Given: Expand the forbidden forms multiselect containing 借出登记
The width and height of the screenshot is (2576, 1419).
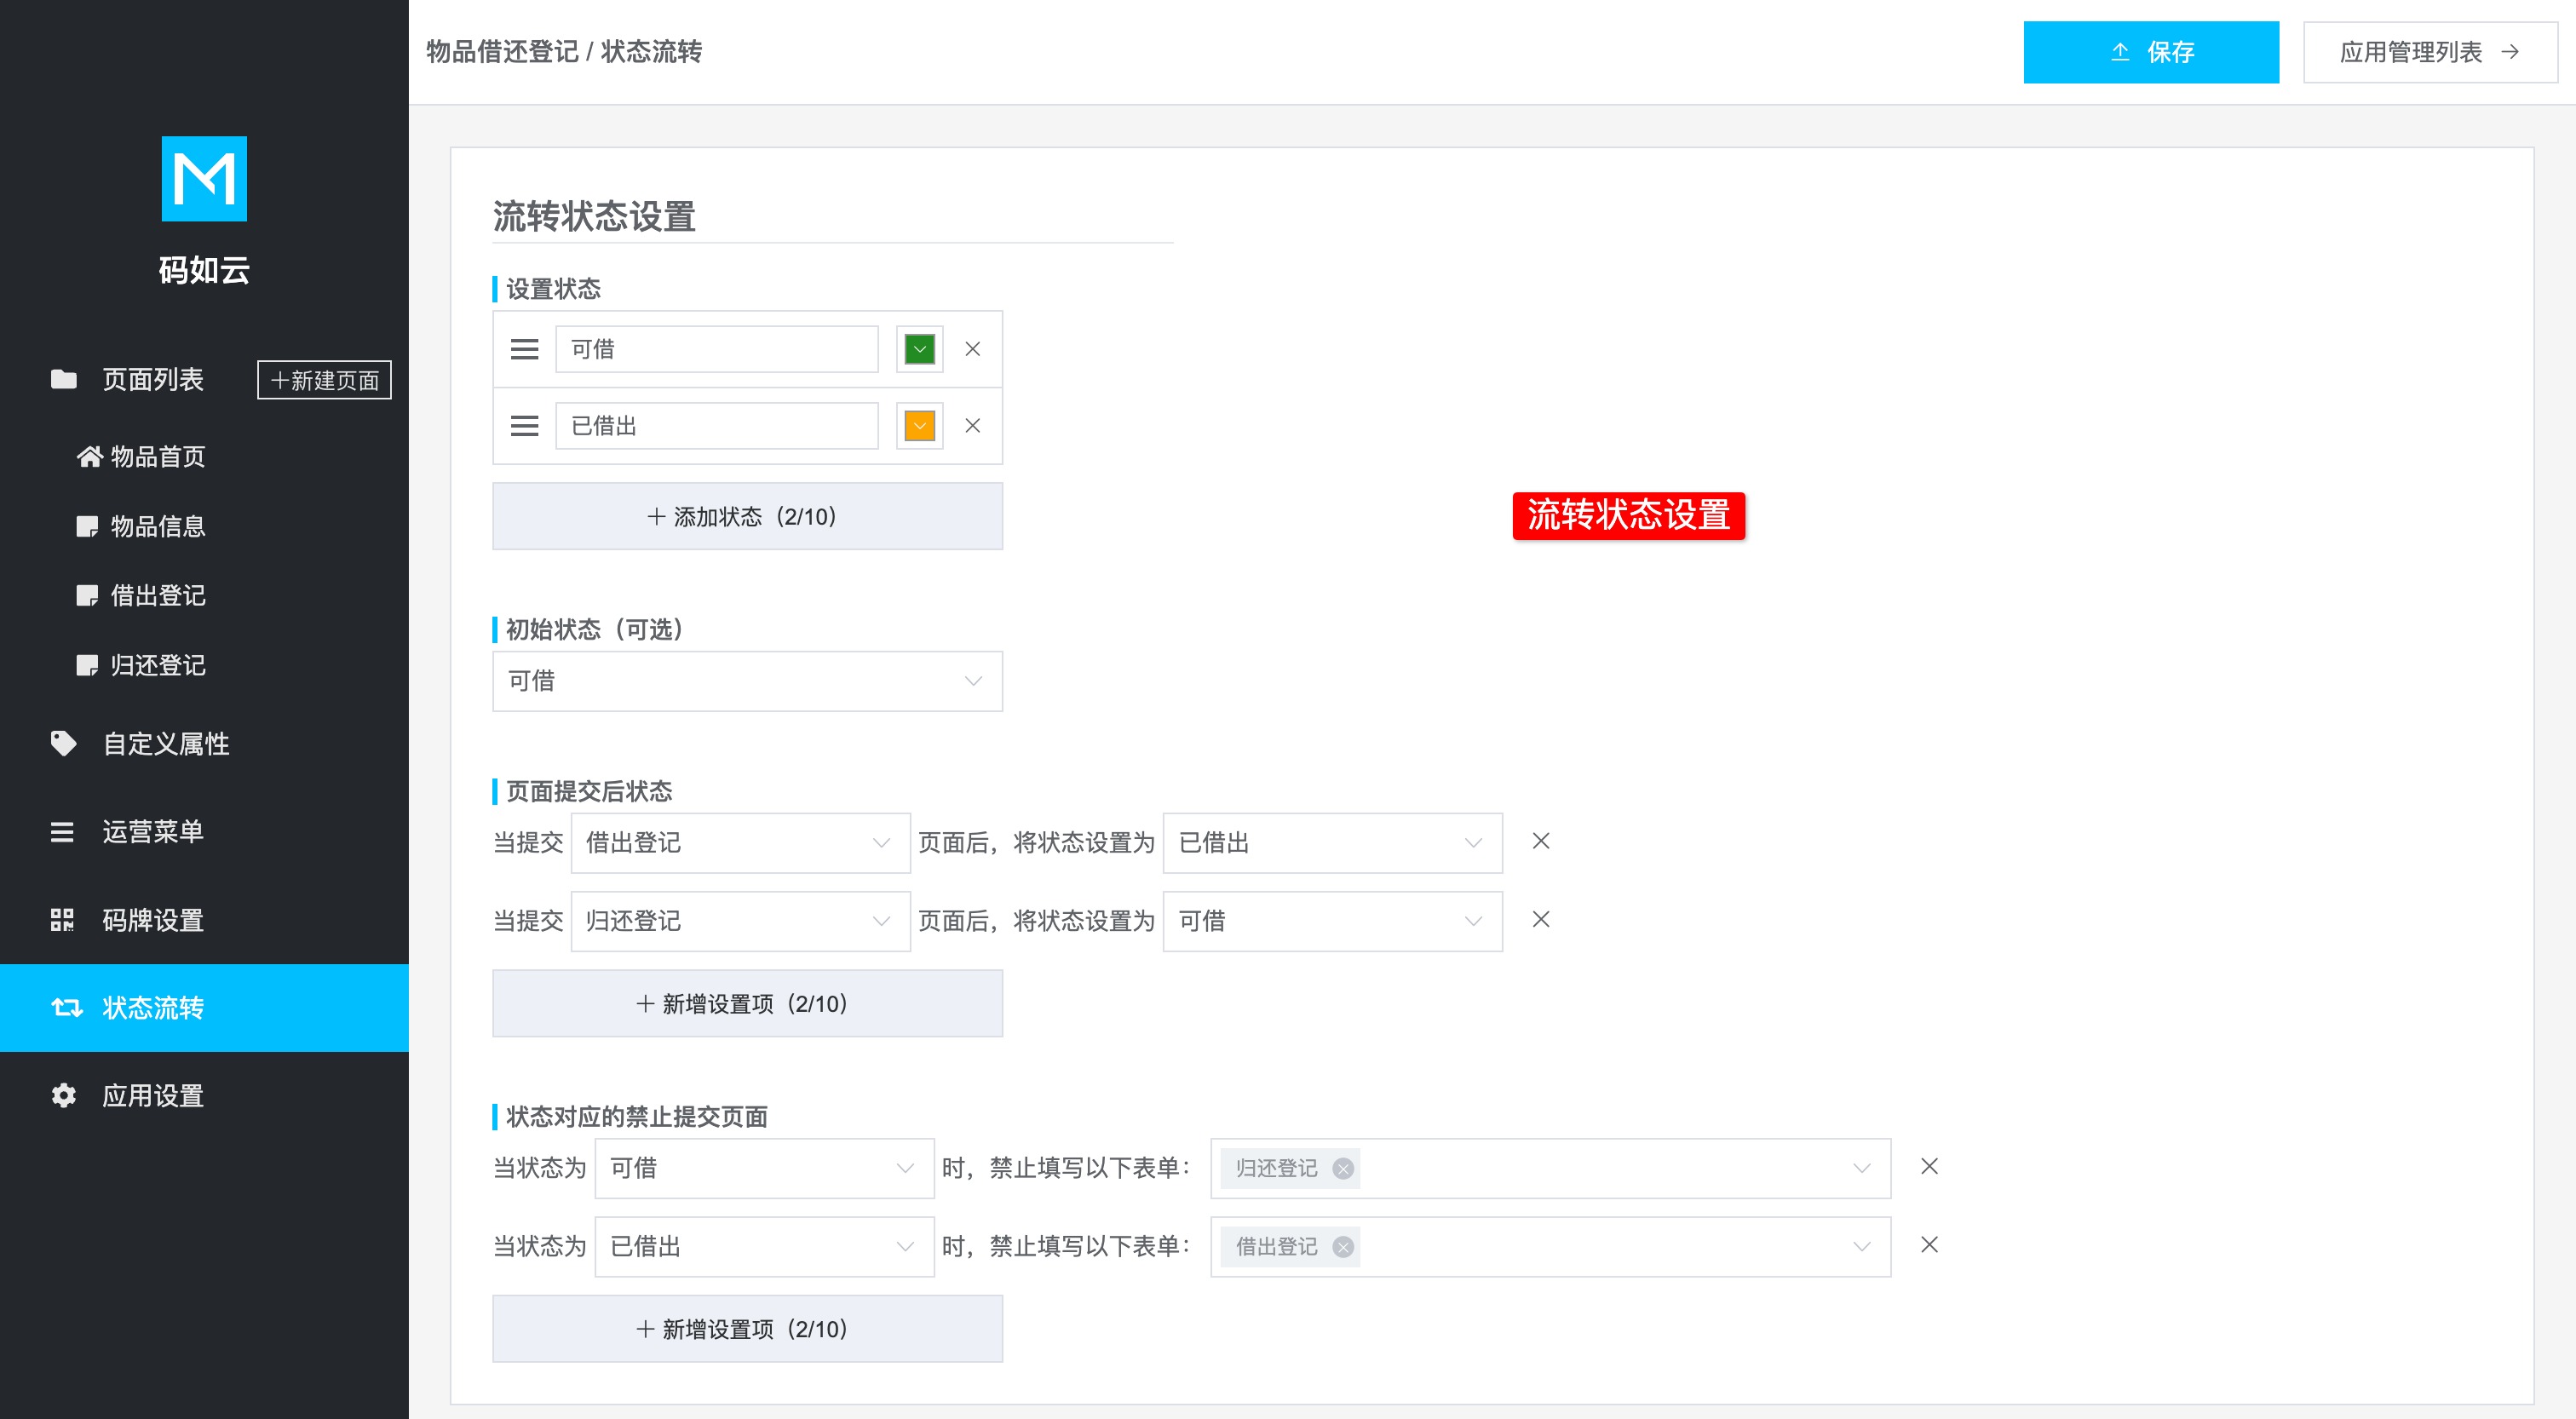Looking at the screenshot, I should click(x=1550, y=1247).
